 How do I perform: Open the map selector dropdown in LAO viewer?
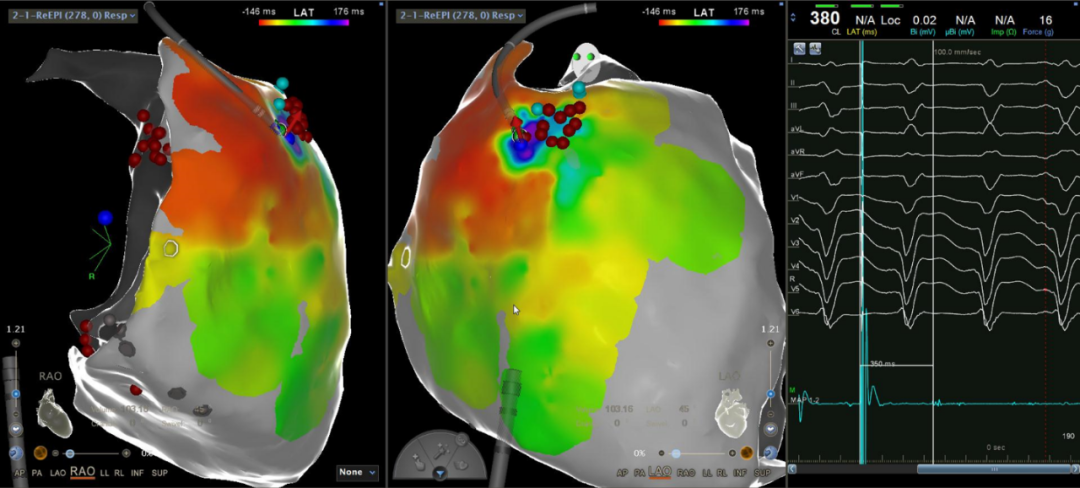click(x=461, y=14)
